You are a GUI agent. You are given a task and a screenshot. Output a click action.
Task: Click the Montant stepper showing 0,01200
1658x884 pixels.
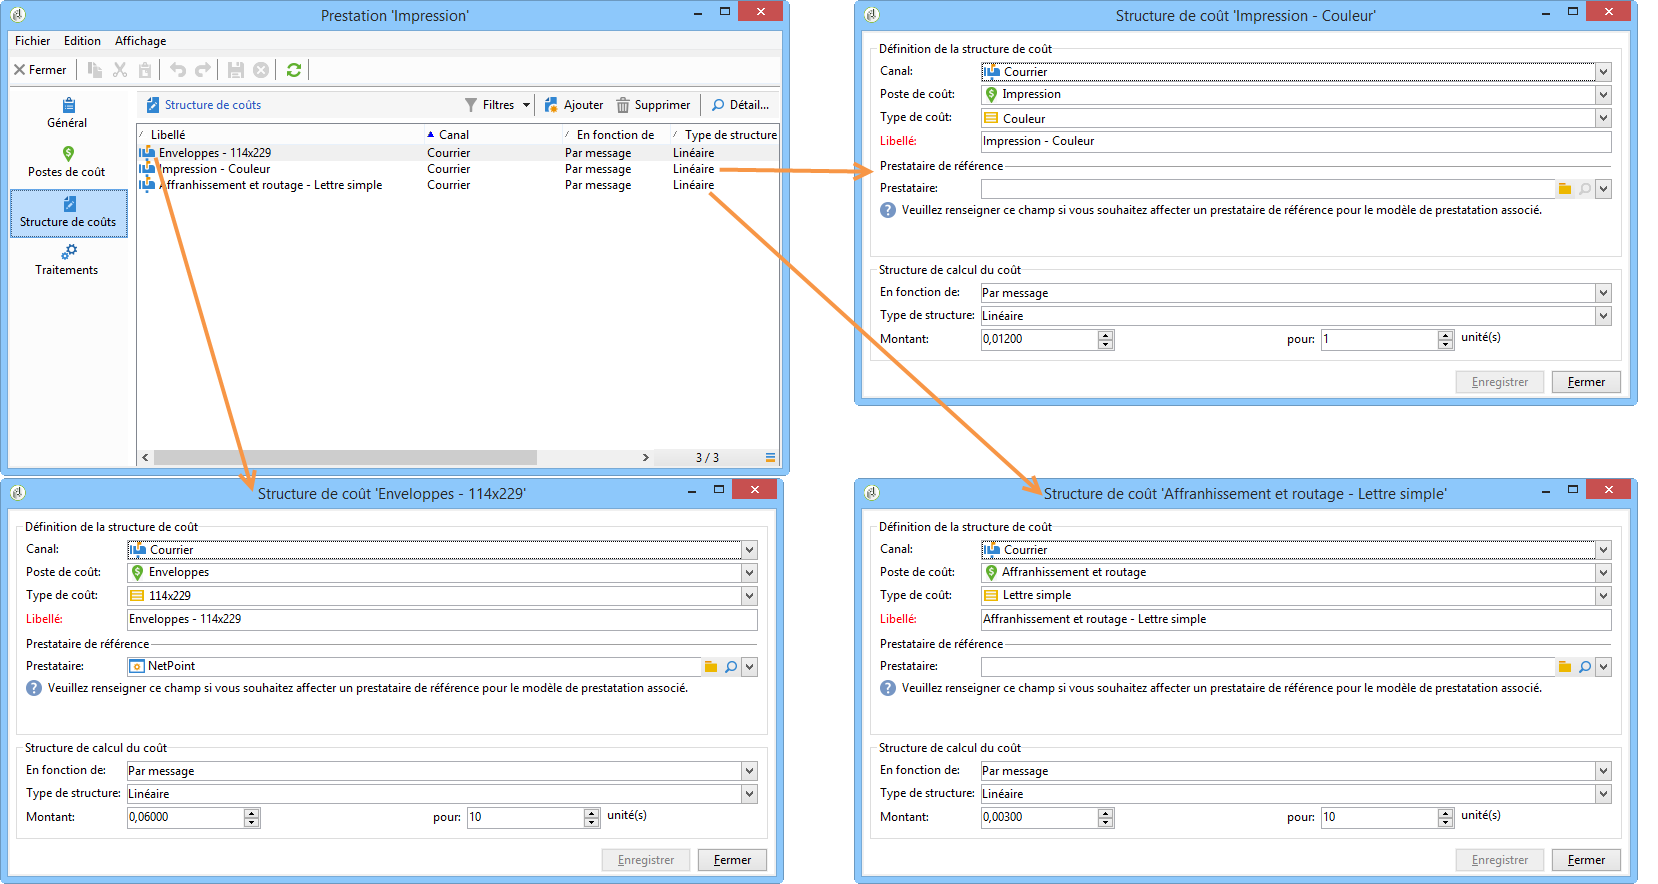point(1105,340)
